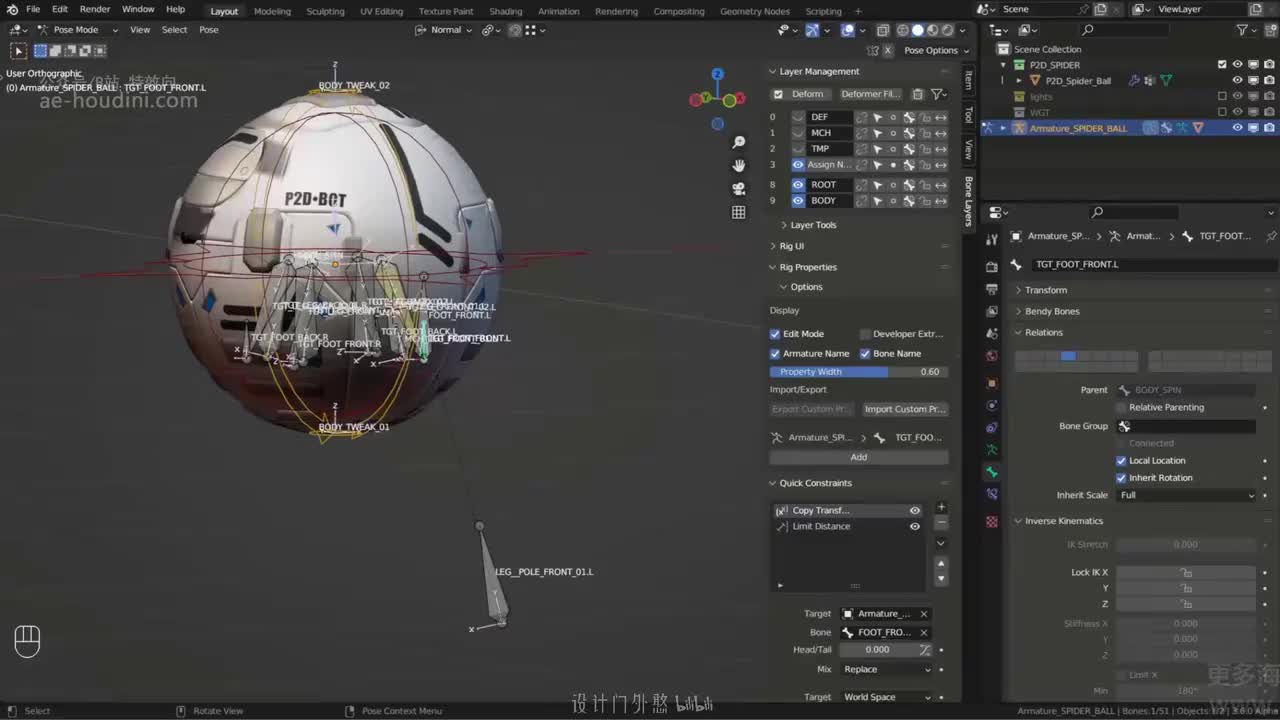Select solid viewport shading

tap(918, 30)
